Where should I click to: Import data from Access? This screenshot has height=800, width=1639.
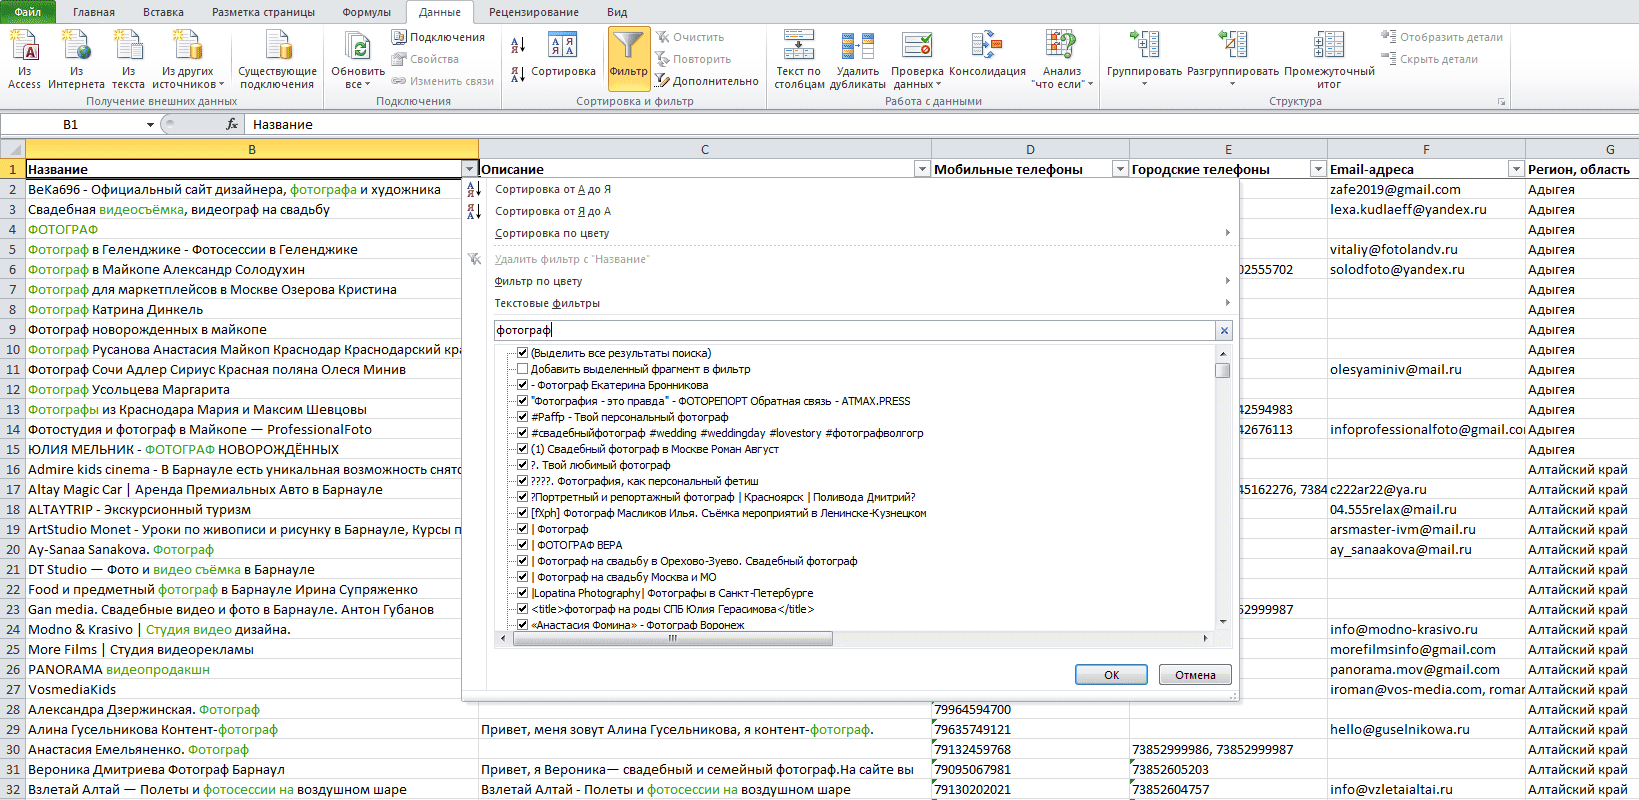(x=24, y=60)
